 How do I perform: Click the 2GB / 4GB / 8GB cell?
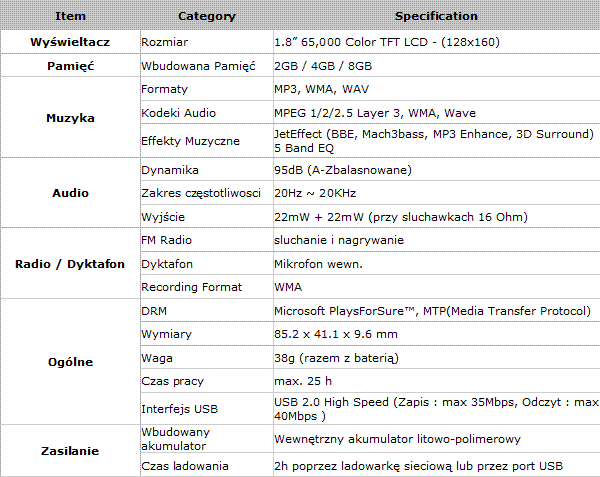tap(323, 66)
